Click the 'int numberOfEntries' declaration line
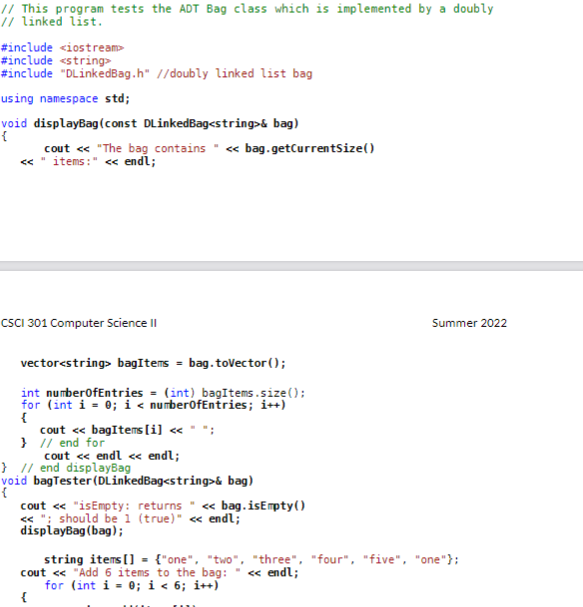 (163, 393)
